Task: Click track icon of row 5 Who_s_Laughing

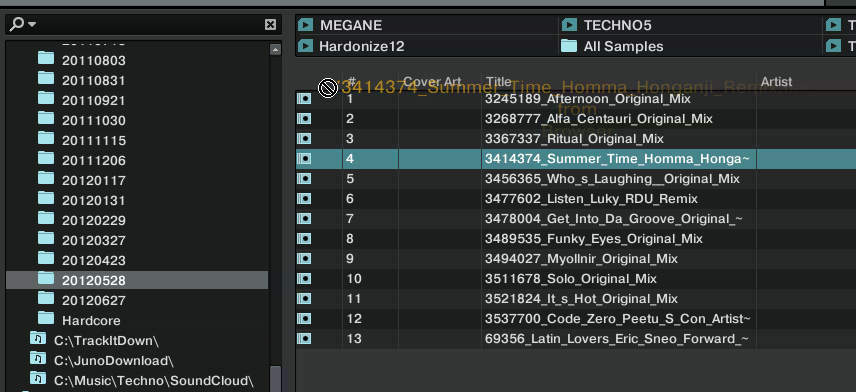Action: (x=304, y=179)
